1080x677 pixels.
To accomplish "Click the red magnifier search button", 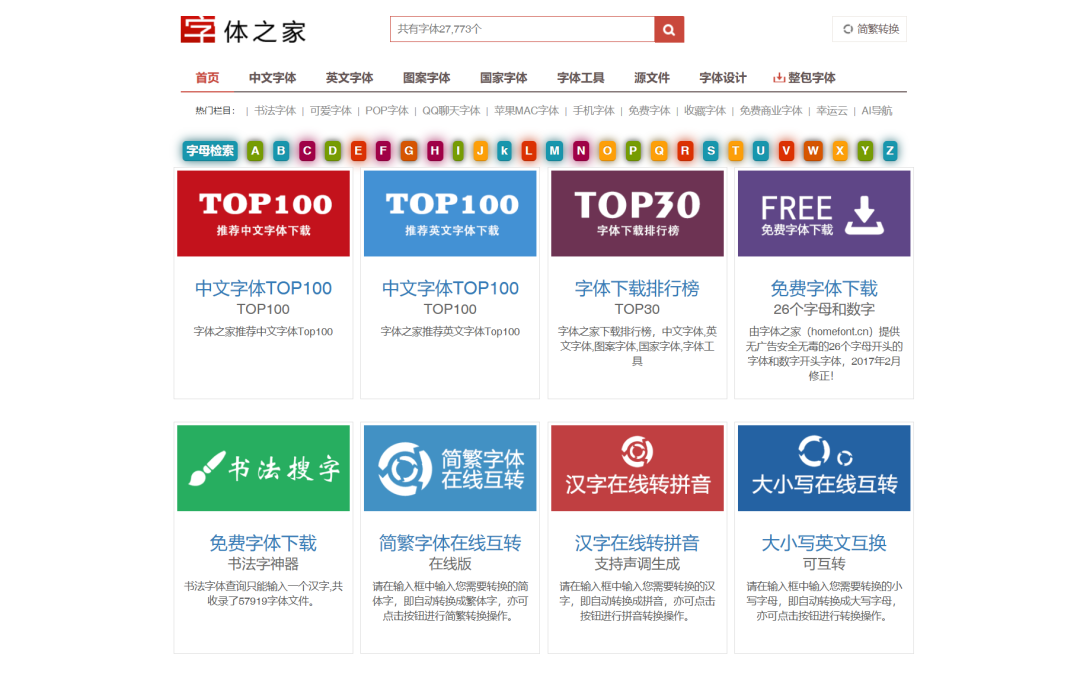I will tap(669, 29).
